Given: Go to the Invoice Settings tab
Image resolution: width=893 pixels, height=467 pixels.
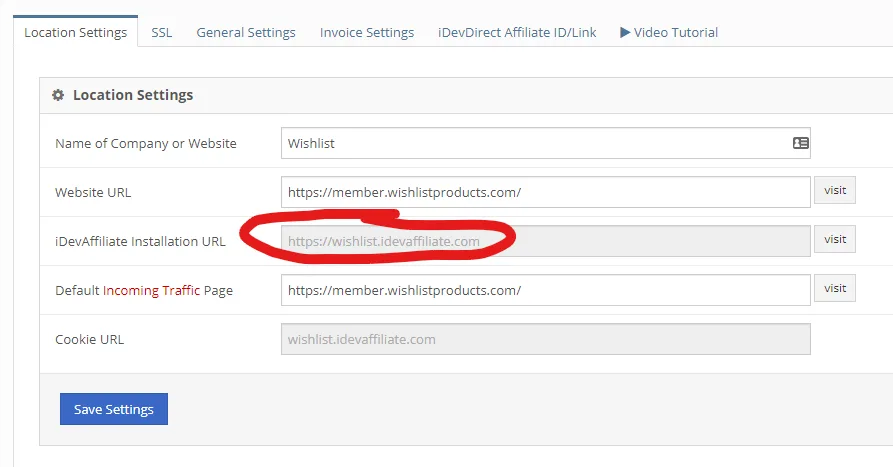Looking at the screenshot, I should click(x=367, y=32).
